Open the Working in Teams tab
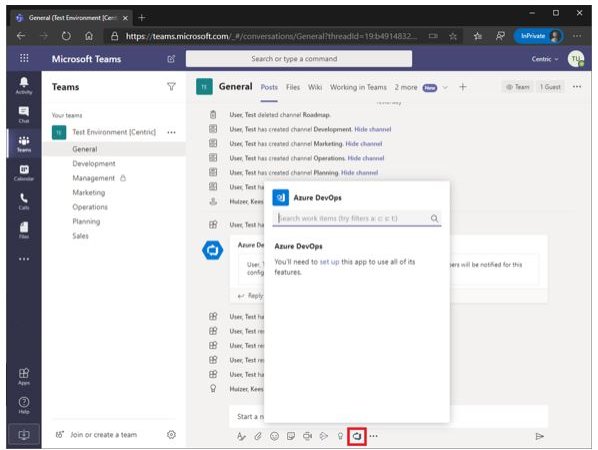Viewport: 598px width, 450px height. pos(358,87)
